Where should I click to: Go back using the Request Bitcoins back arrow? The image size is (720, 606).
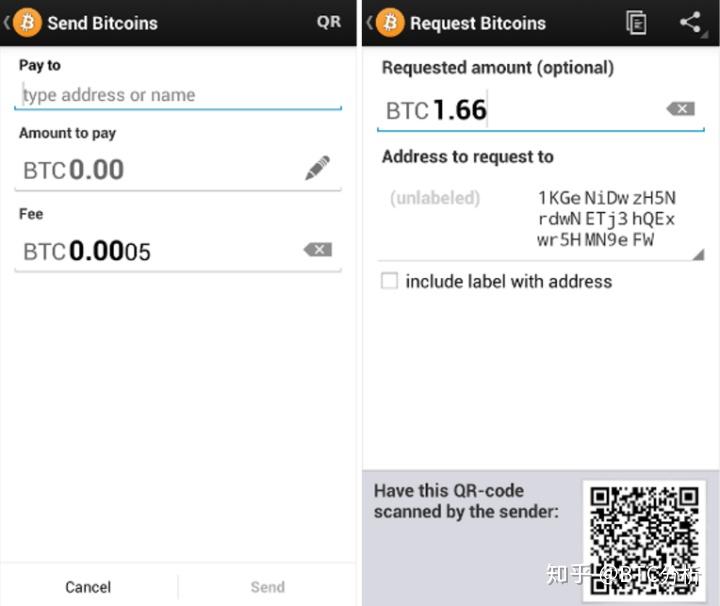pyautogui.click(x=369, y=22)
